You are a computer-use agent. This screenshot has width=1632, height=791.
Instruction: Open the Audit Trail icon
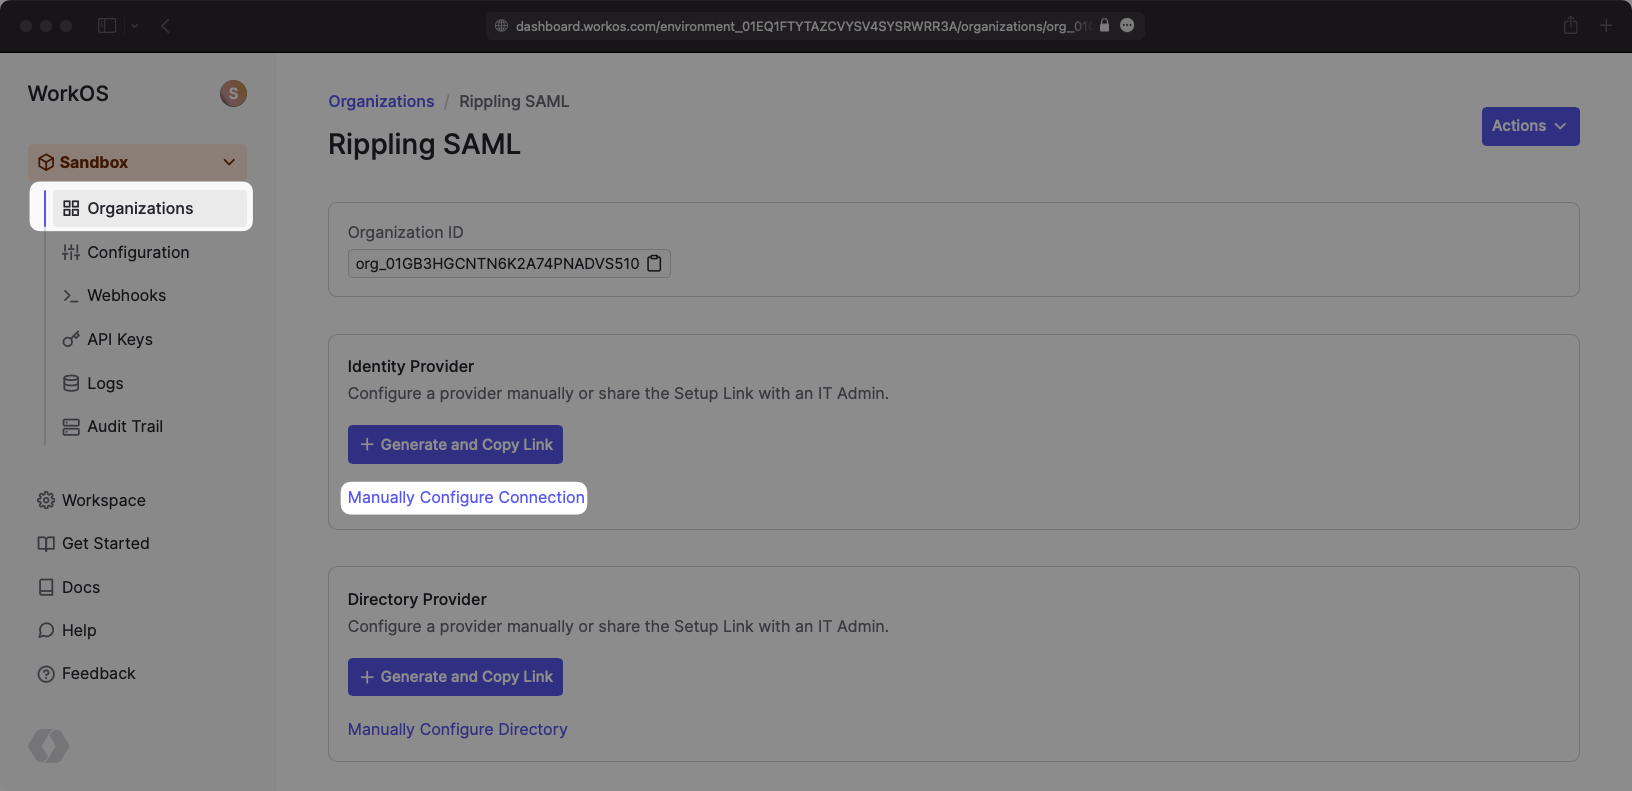click(71, 427)
